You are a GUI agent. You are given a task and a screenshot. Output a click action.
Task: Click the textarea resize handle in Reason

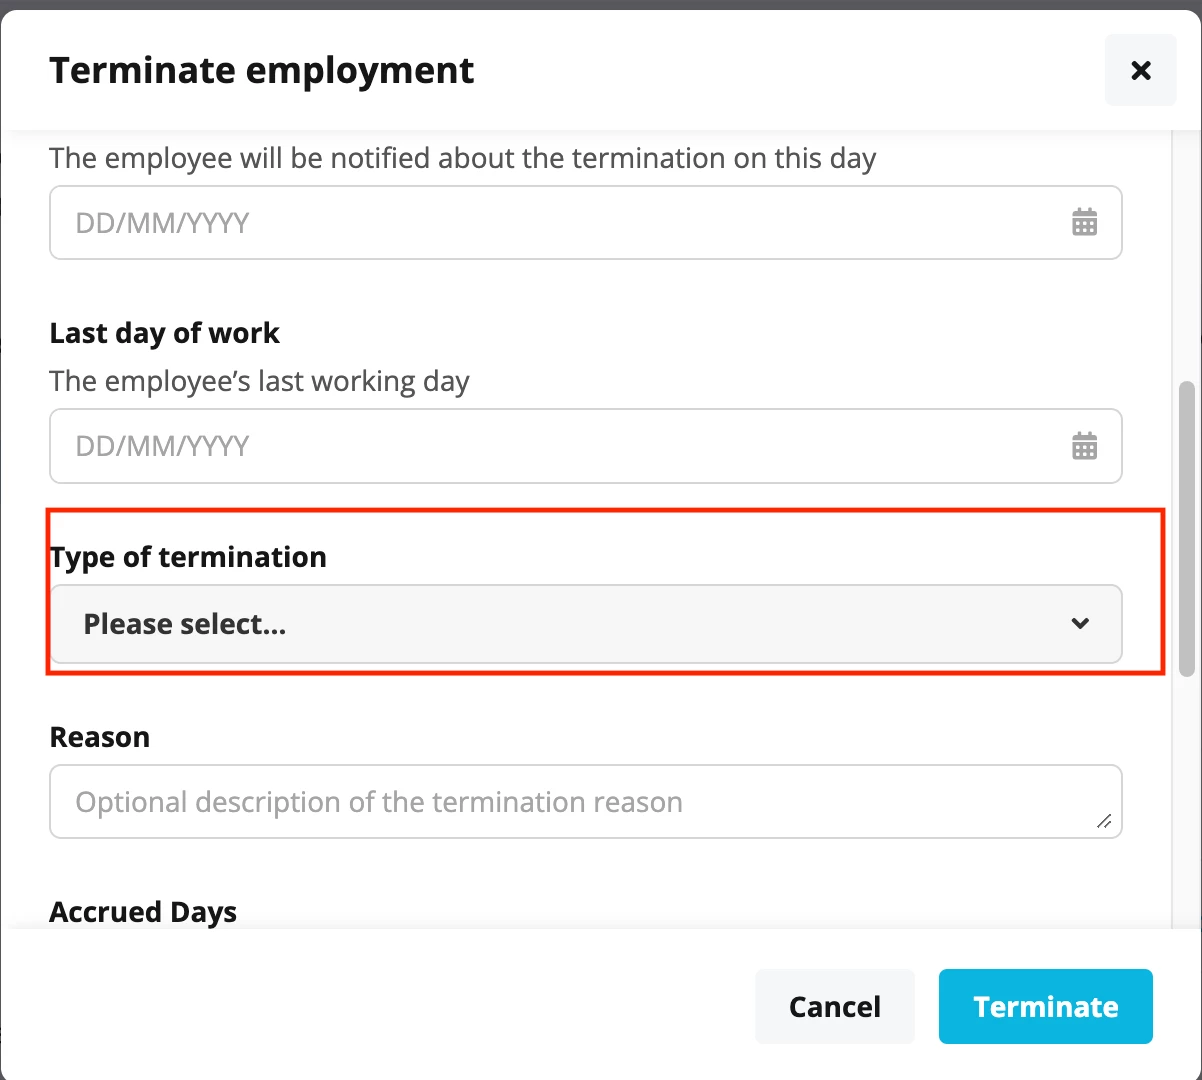1104,821
